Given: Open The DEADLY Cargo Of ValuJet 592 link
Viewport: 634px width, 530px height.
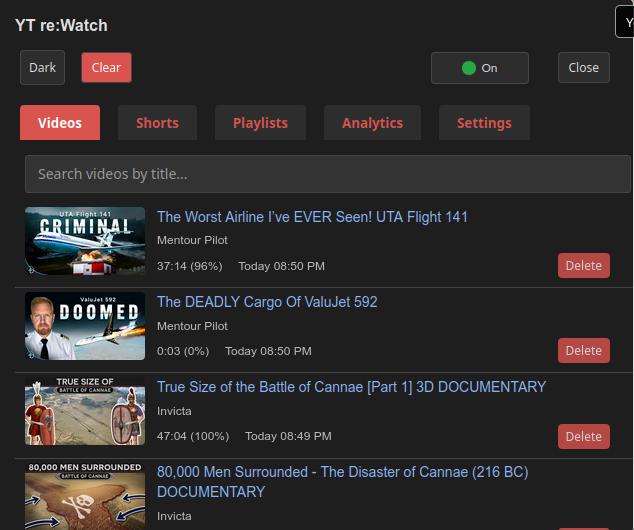Looking at the screenshot, I should (267, 302).
